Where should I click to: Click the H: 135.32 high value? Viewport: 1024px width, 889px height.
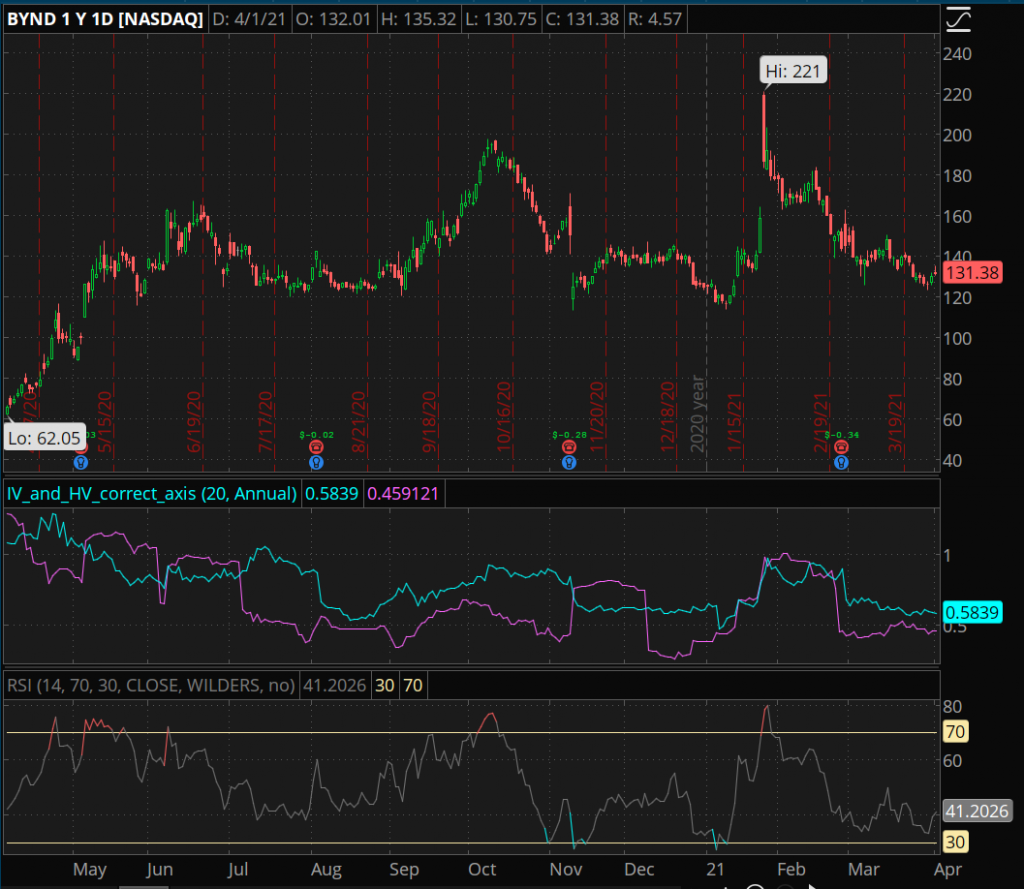pyautogui.click(x=418, y=19)
